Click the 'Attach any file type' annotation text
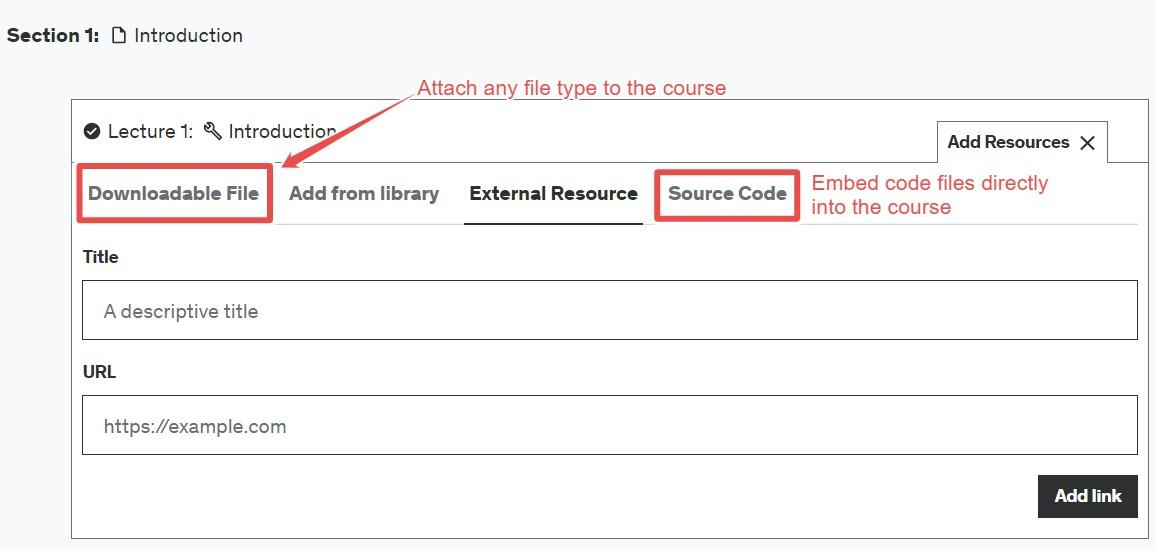Image resolution: width=1156 pixels, height=551 pixels. click(x=572, y=88)
